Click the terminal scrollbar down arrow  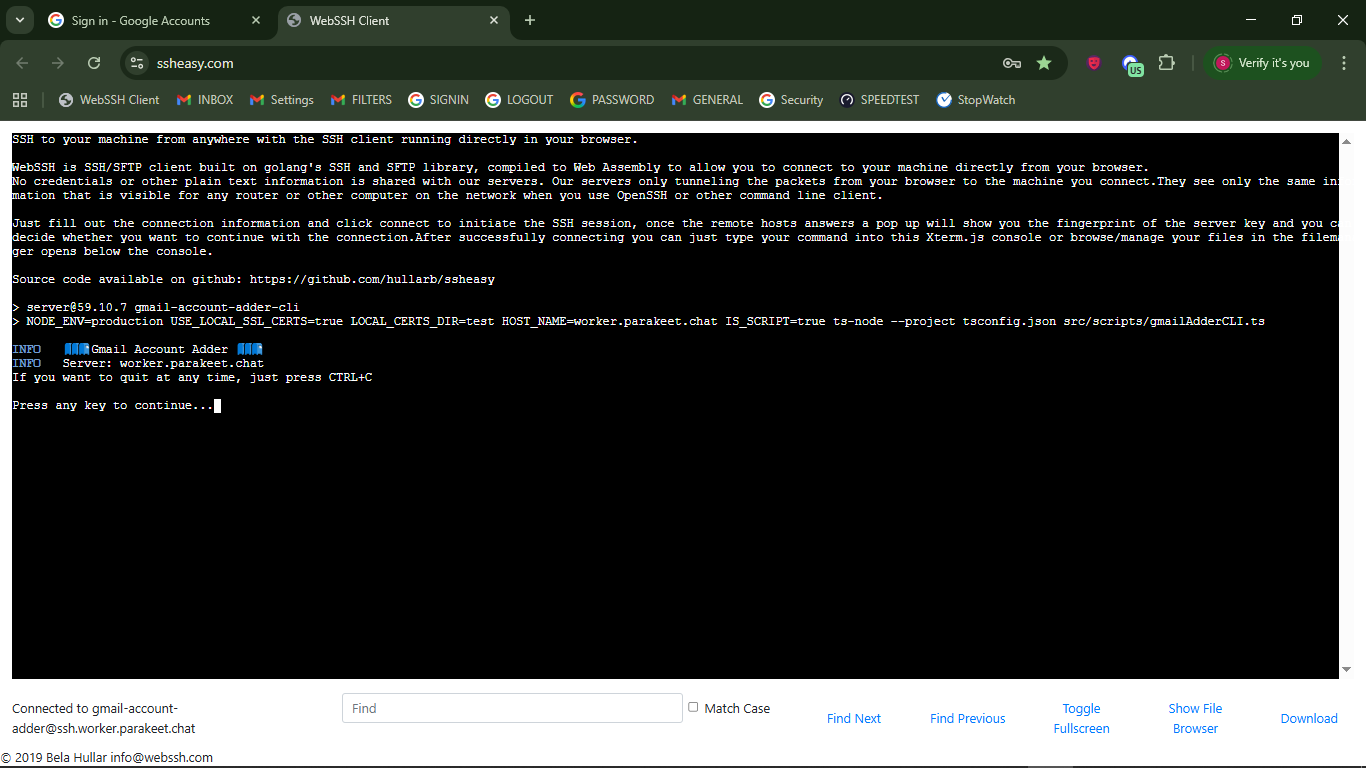click(1346, 669)
